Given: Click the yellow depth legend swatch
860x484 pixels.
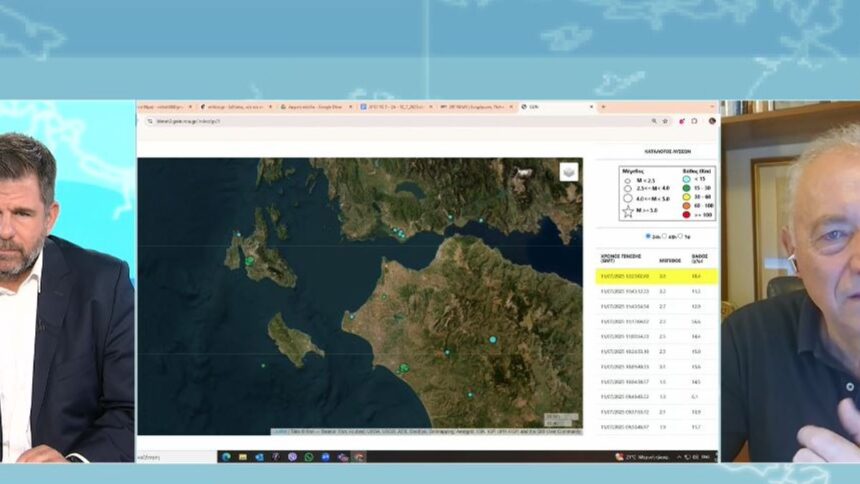Looking at the screenshot, I should click(x=686, y=196).
